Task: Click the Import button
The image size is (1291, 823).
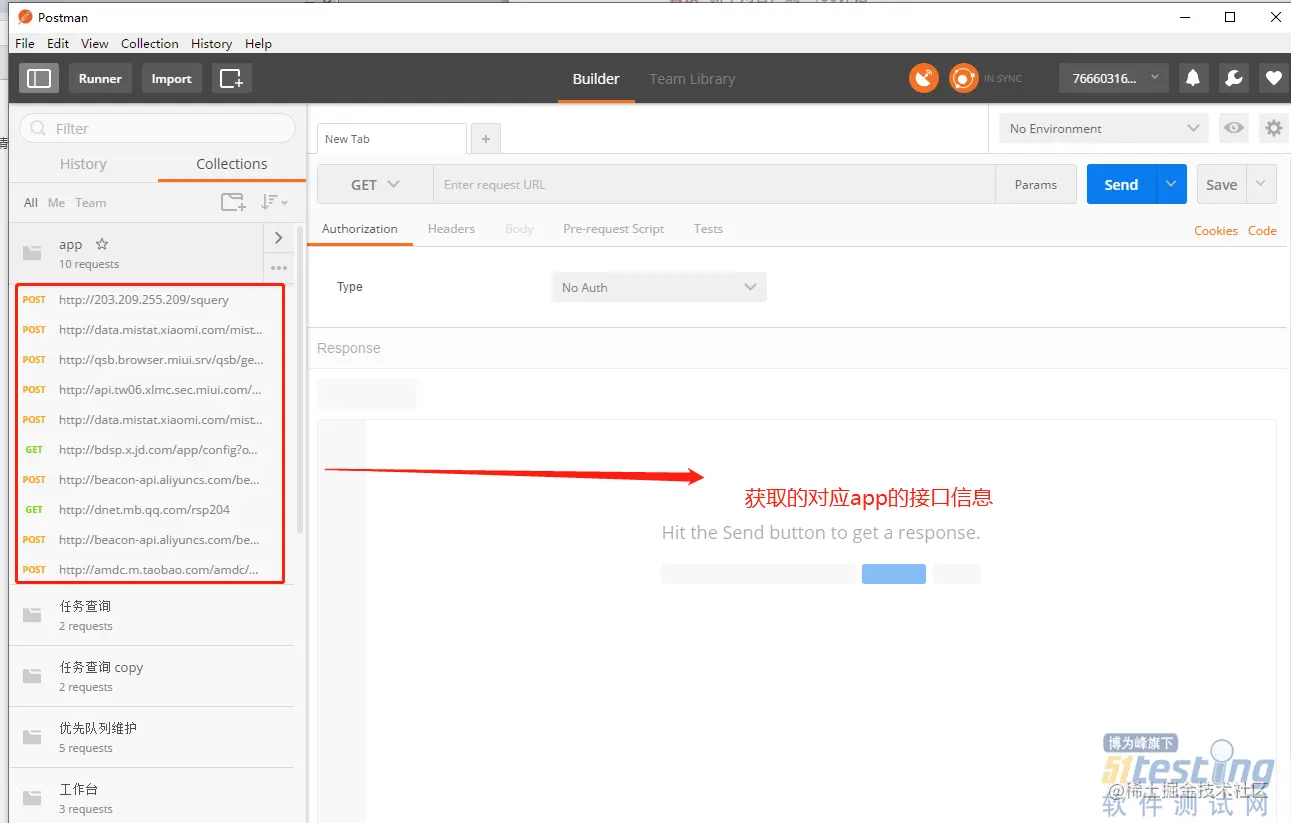Action: tap(171, 78)
